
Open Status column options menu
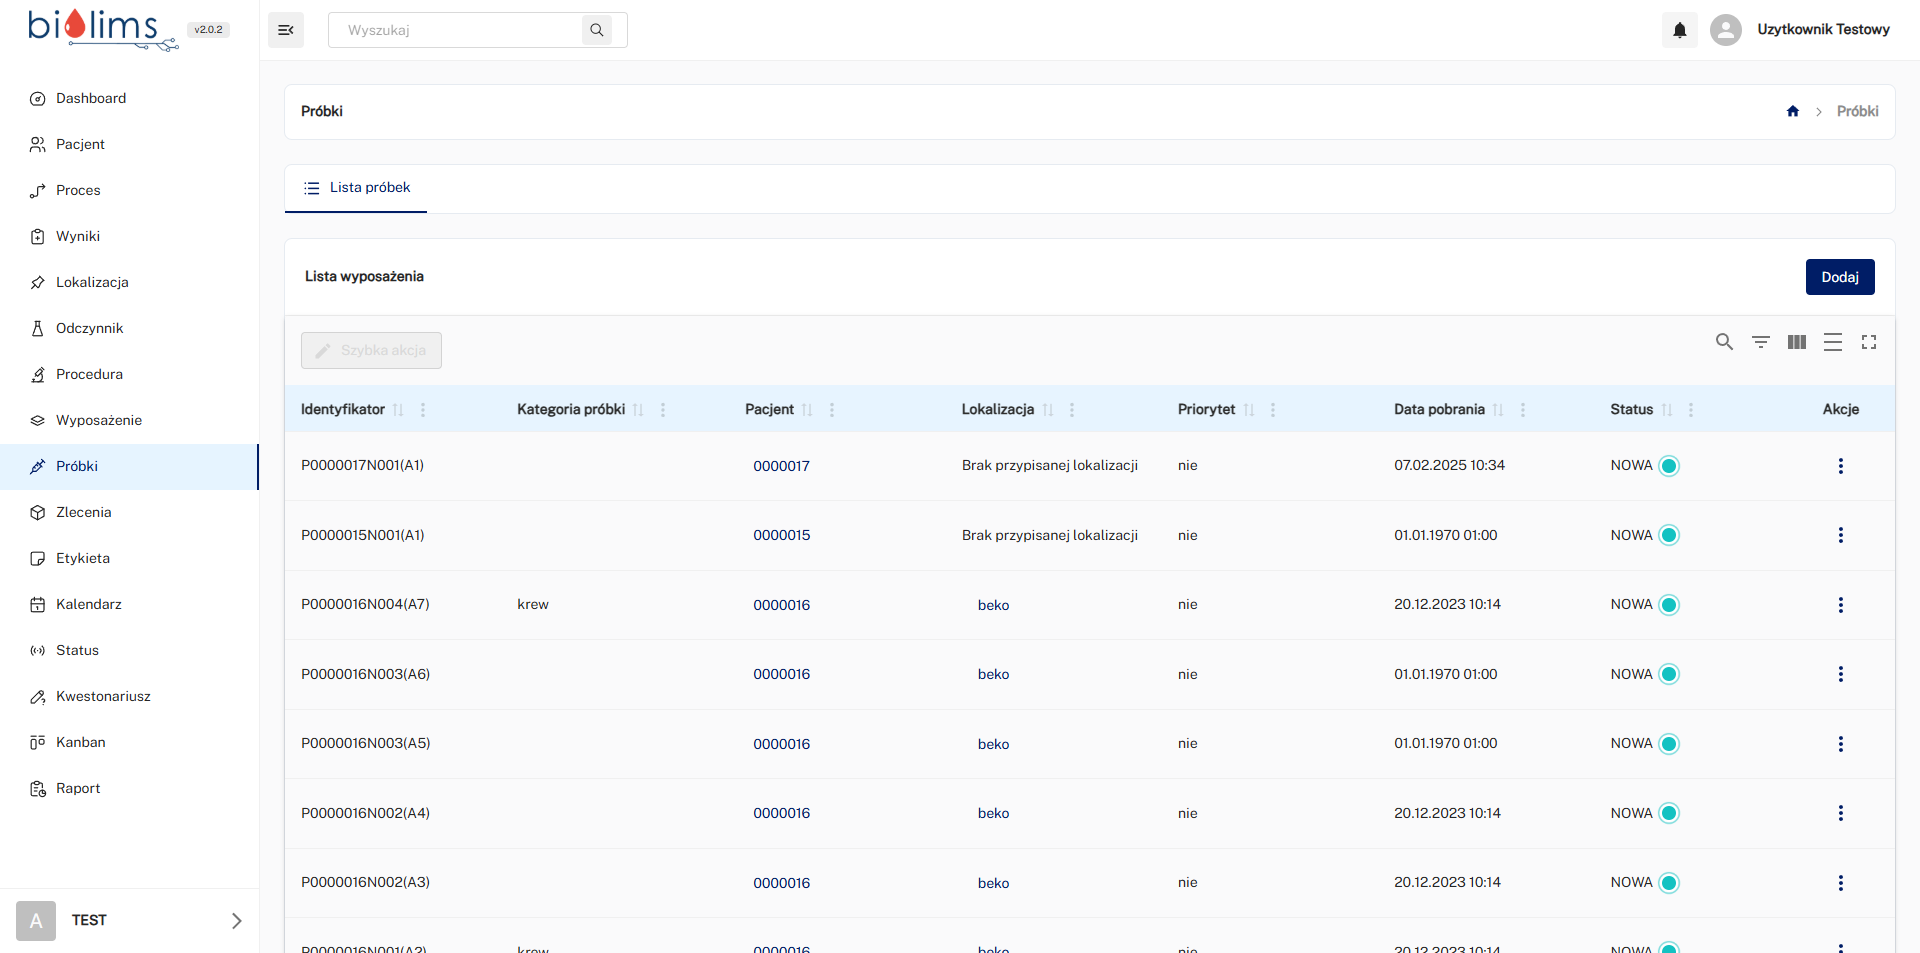[x=1691, y=410]
